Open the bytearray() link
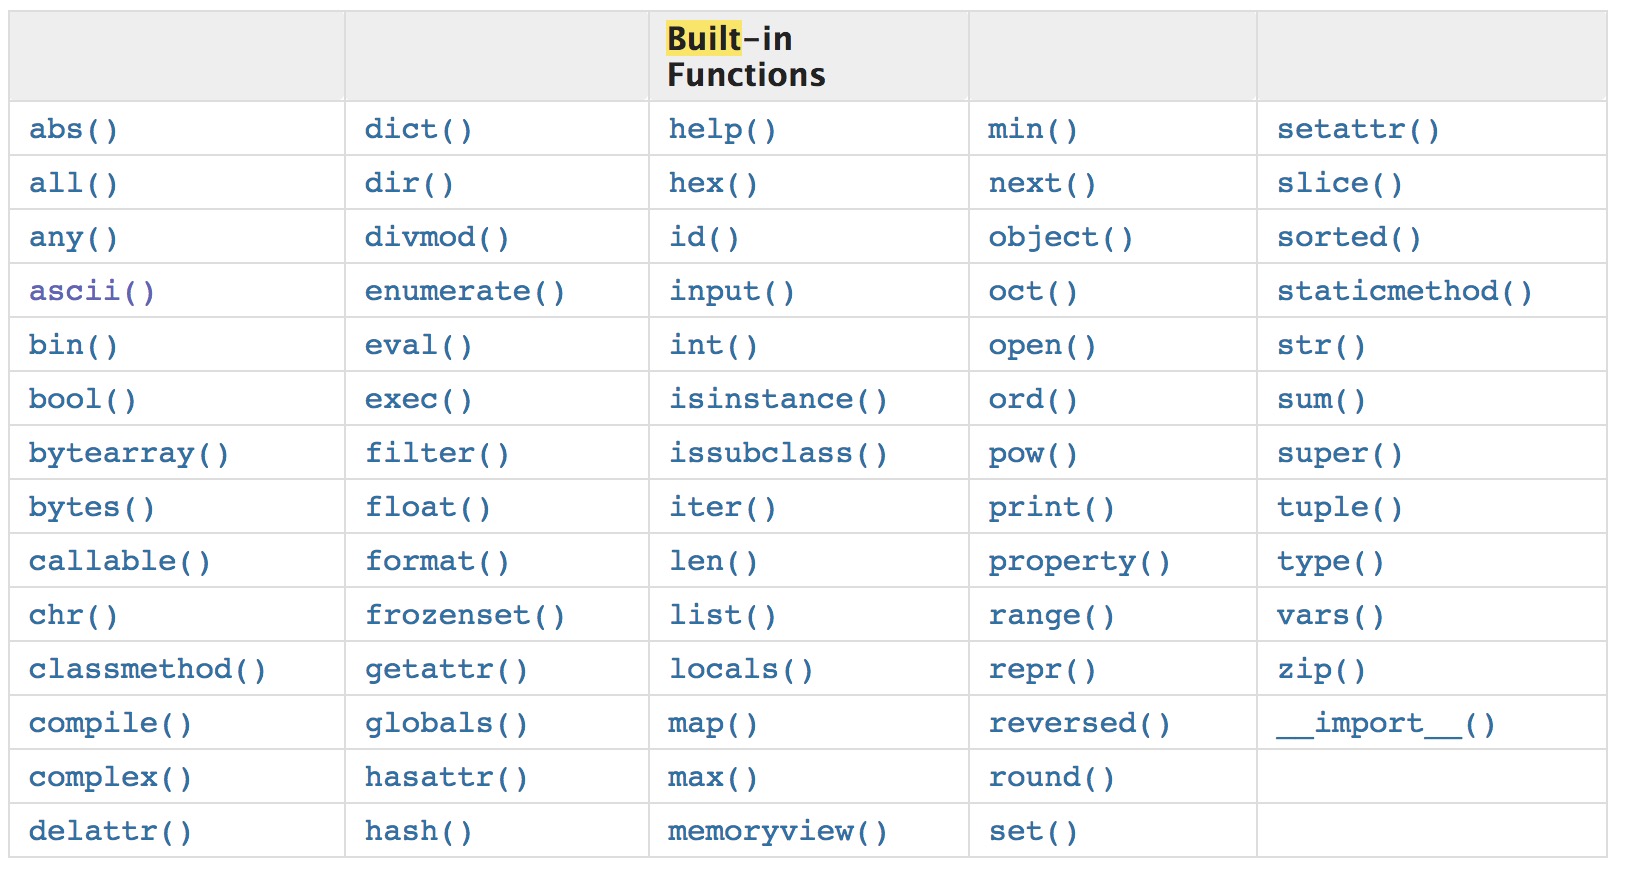The image size is (1638, 872). (128, 453)
